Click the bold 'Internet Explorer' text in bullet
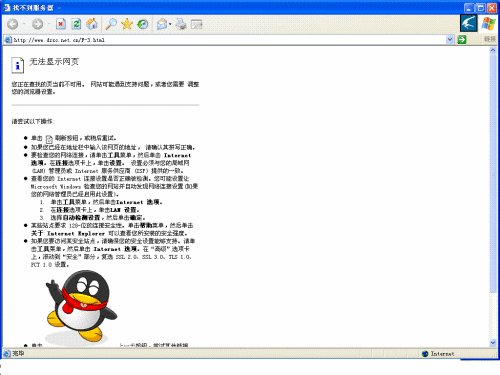This screenshot has width=500, height=375. 76,233
